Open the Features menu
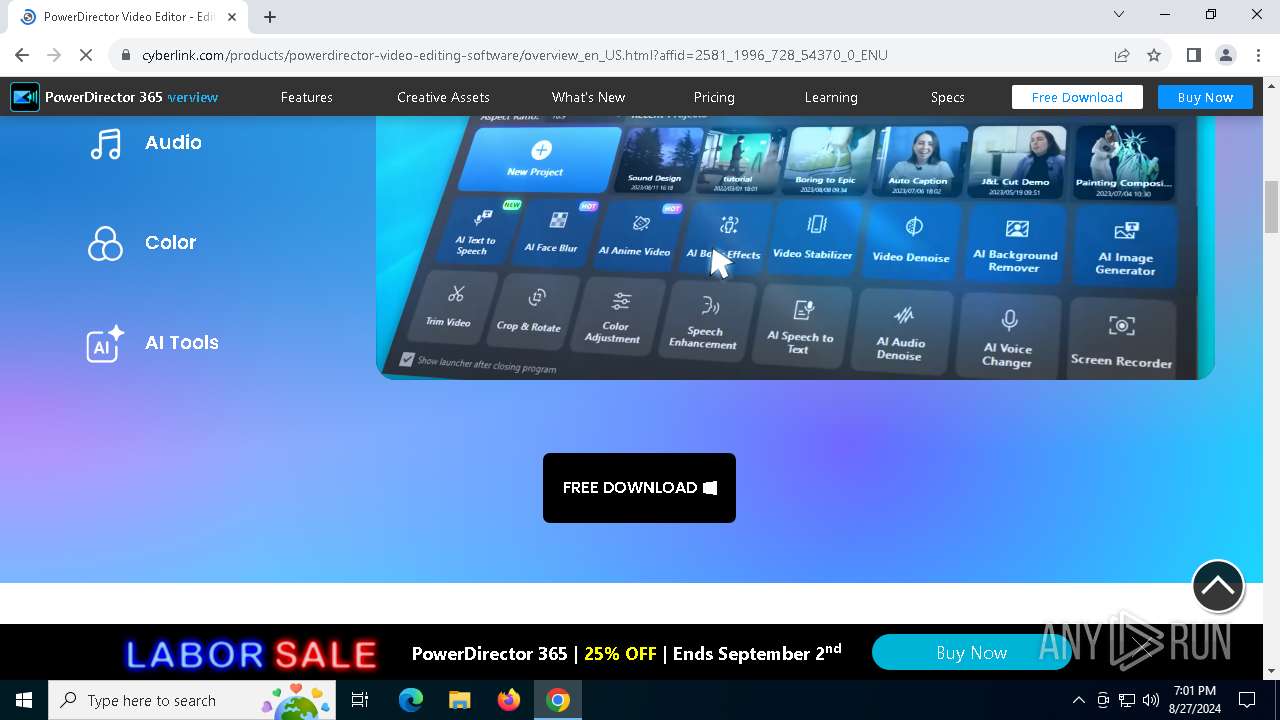This screenshot has width=1280, height=720. coord(307,97)
